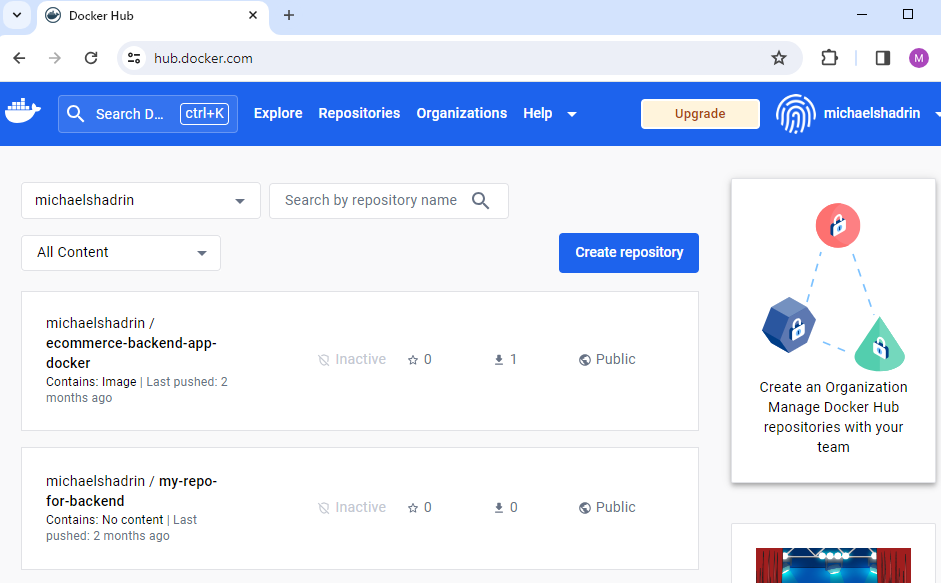Open the Explore page

point(278,113)
